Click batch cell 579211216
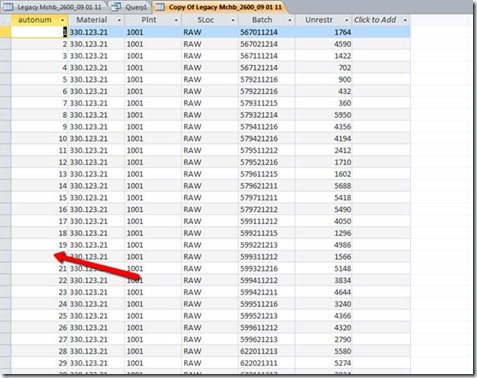 267,80
